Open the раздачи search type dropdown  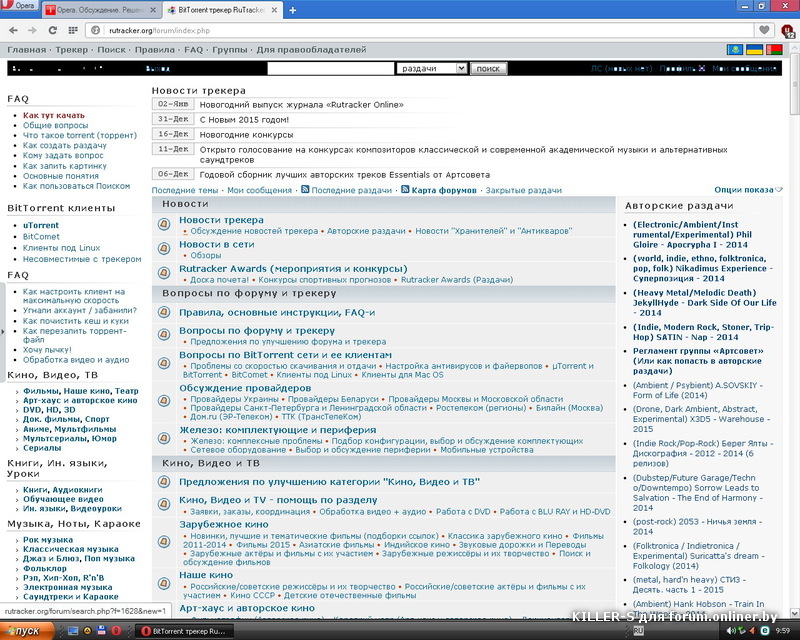[431, 68]
